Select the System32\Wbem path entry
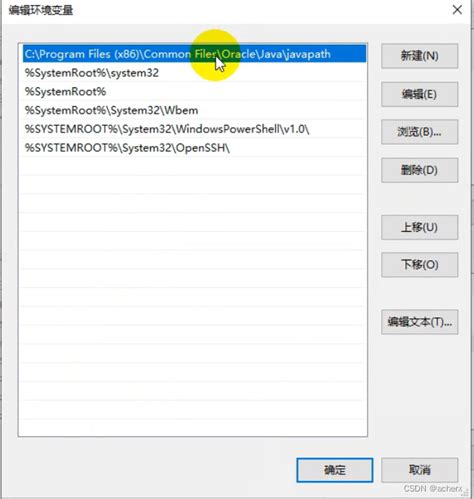Image resolution: width=474 pixels, height=499 pixels. 194,110
